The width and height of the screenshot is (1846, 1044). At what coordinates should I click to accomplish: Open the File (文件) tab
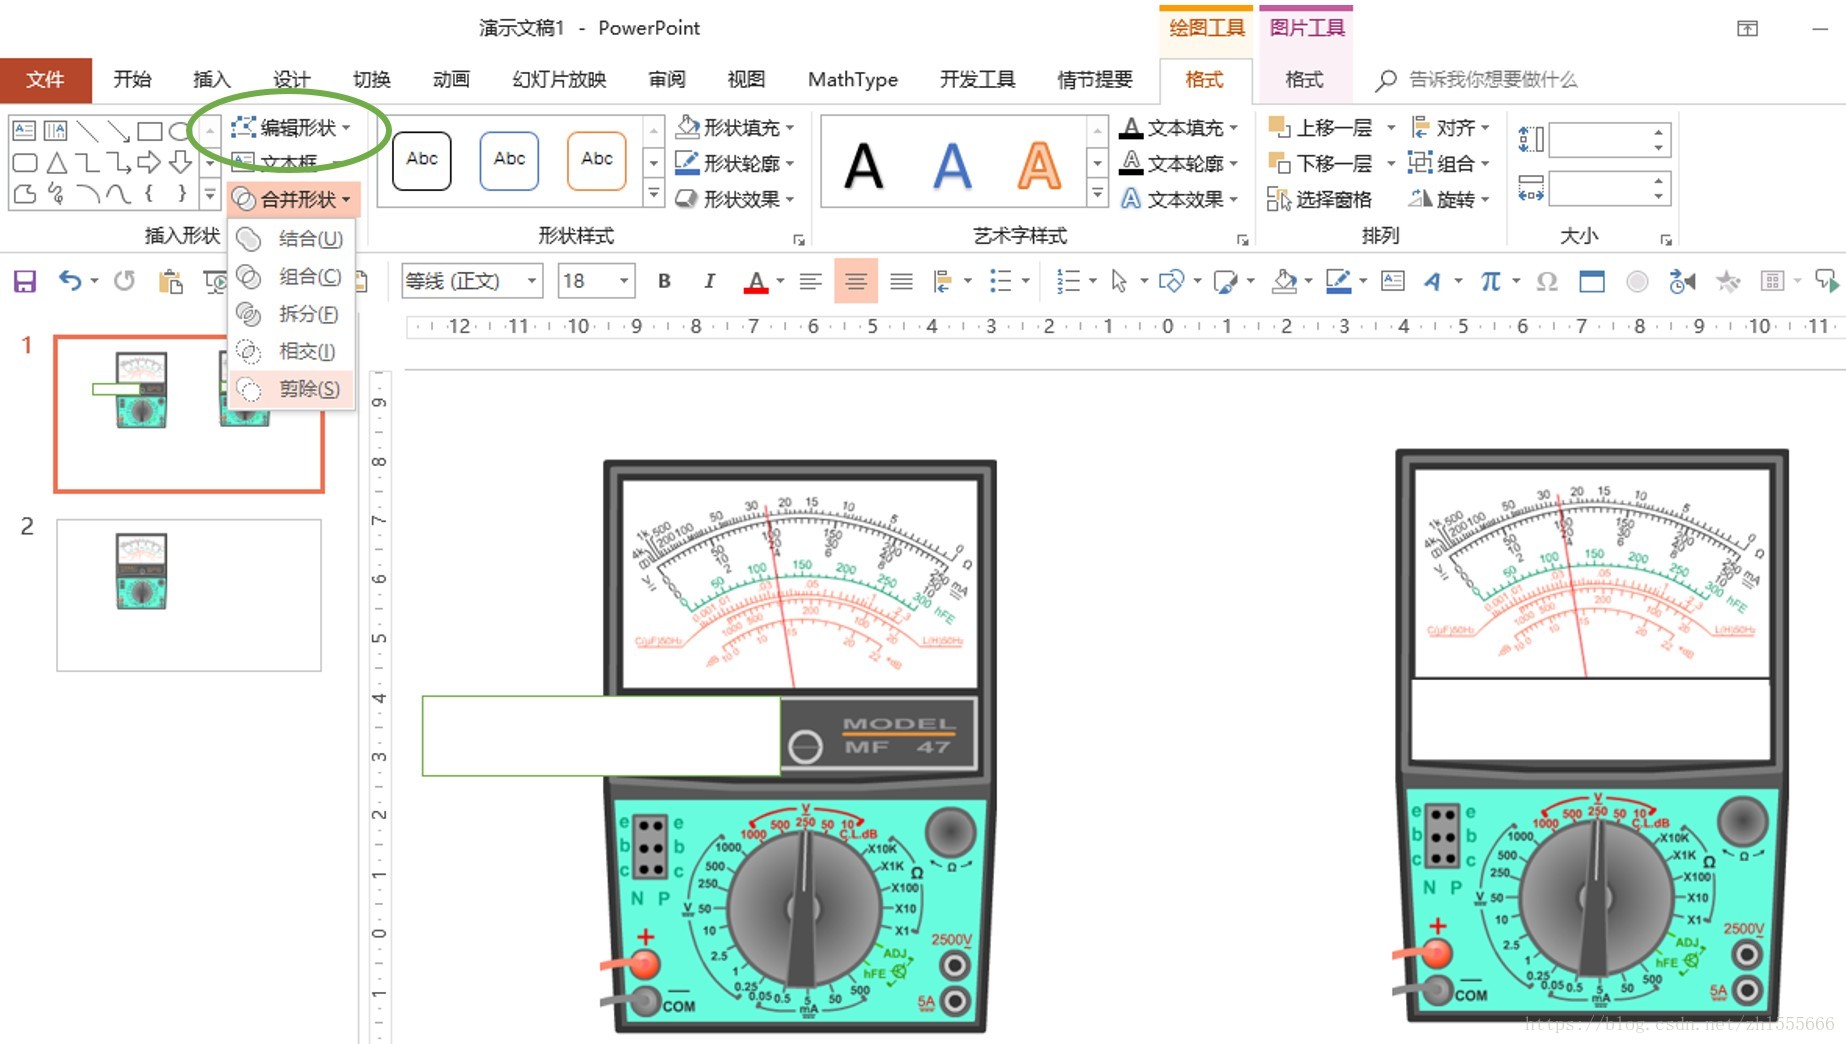tap(45, 80)
